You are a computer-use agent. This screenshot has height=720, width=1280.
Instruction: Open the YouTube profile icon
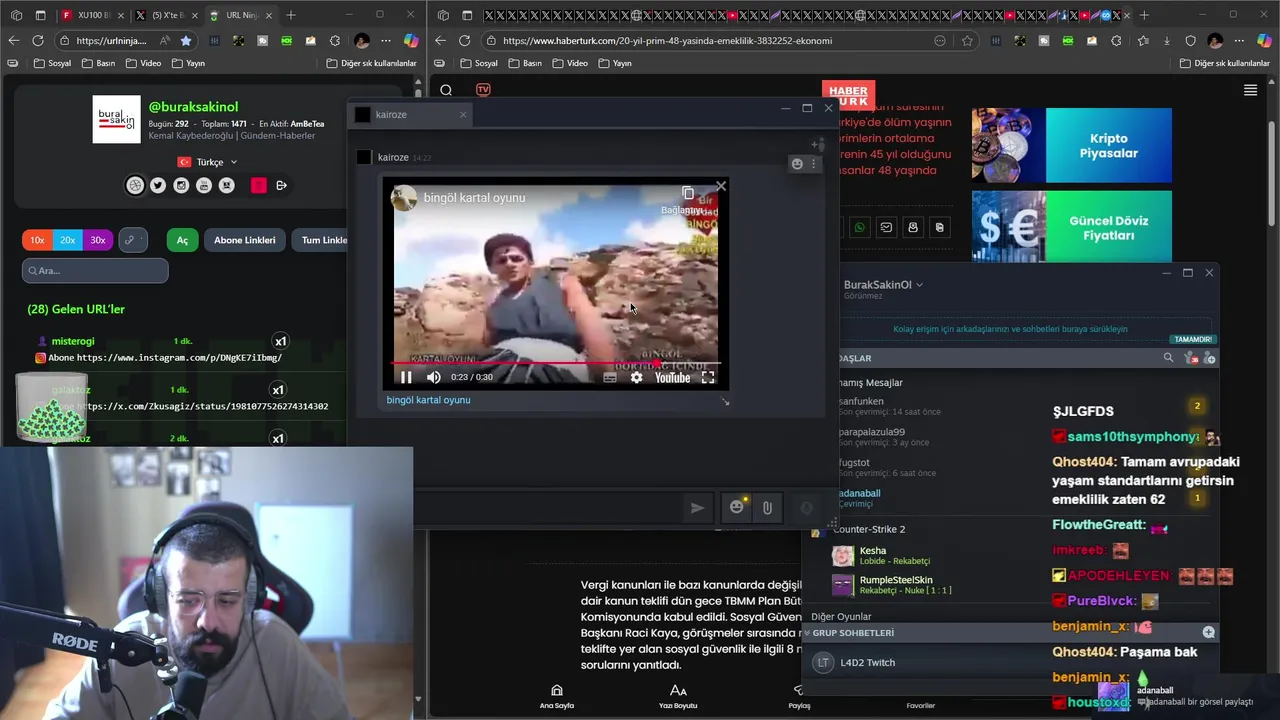point(204,185)
